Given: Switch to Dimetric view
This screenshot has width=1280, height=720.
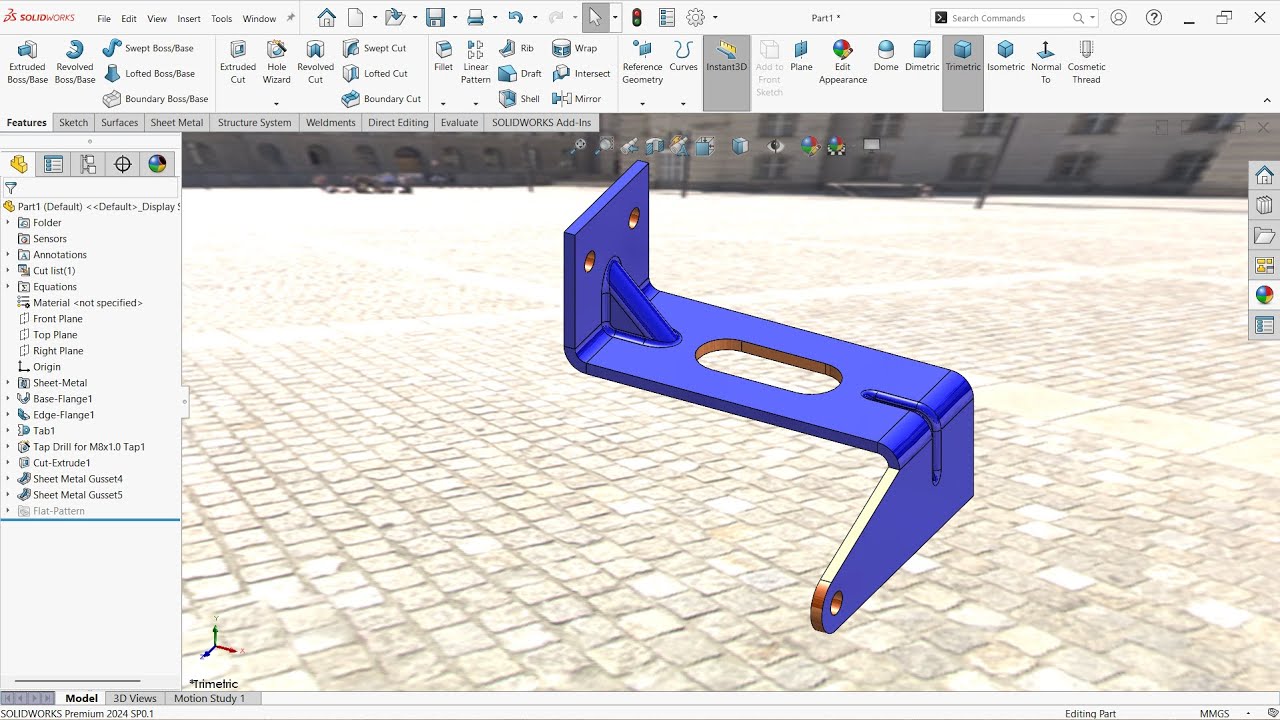Looking at the screenshot, I should coord(922,56).
